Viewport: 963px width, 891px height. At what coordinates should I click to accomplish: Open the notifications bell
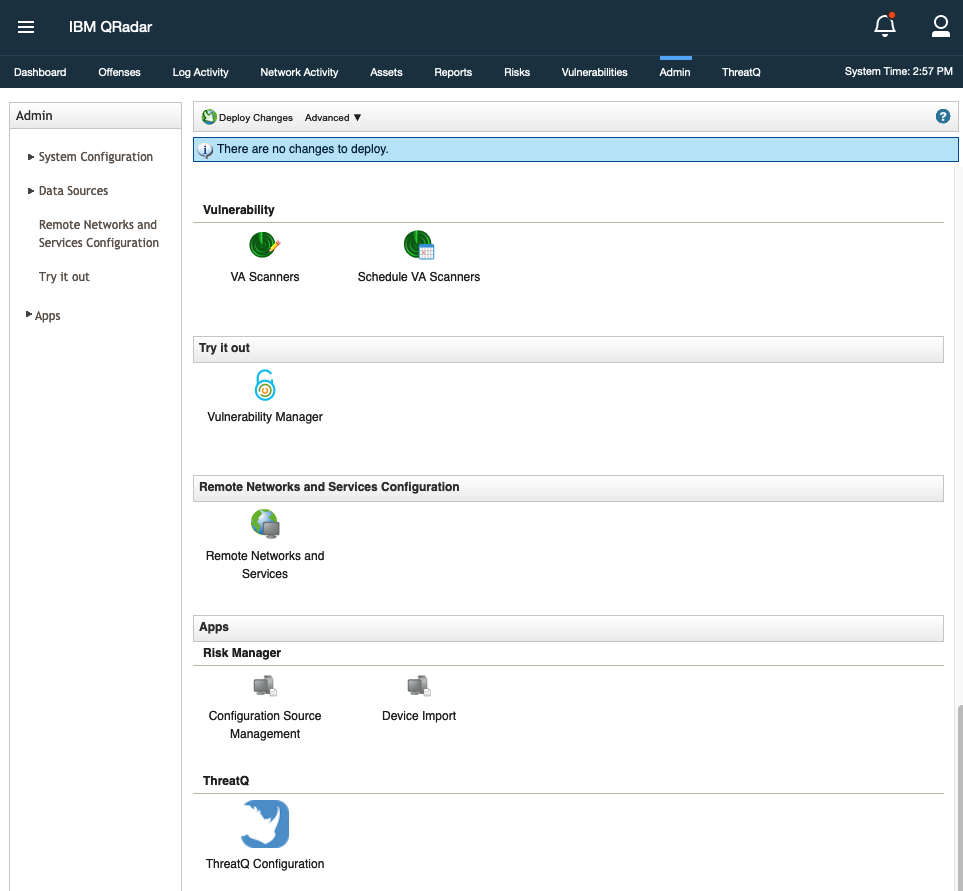(884, 26)
